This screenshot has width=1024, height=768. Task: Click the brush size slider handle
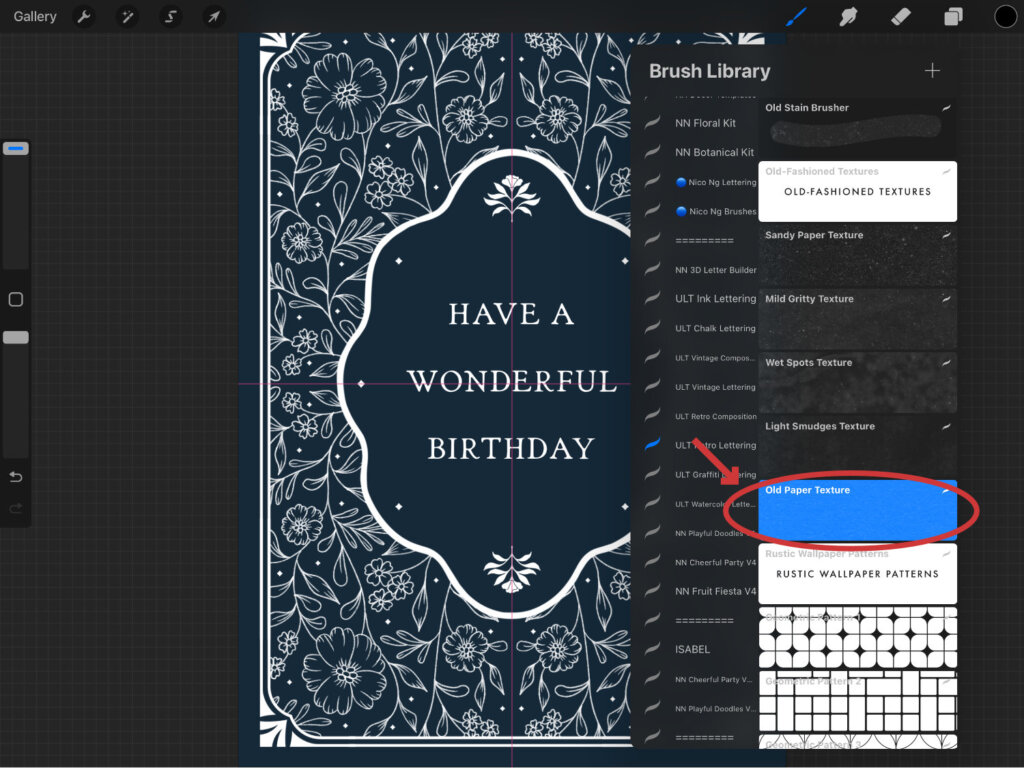click(x=15, y=149)
